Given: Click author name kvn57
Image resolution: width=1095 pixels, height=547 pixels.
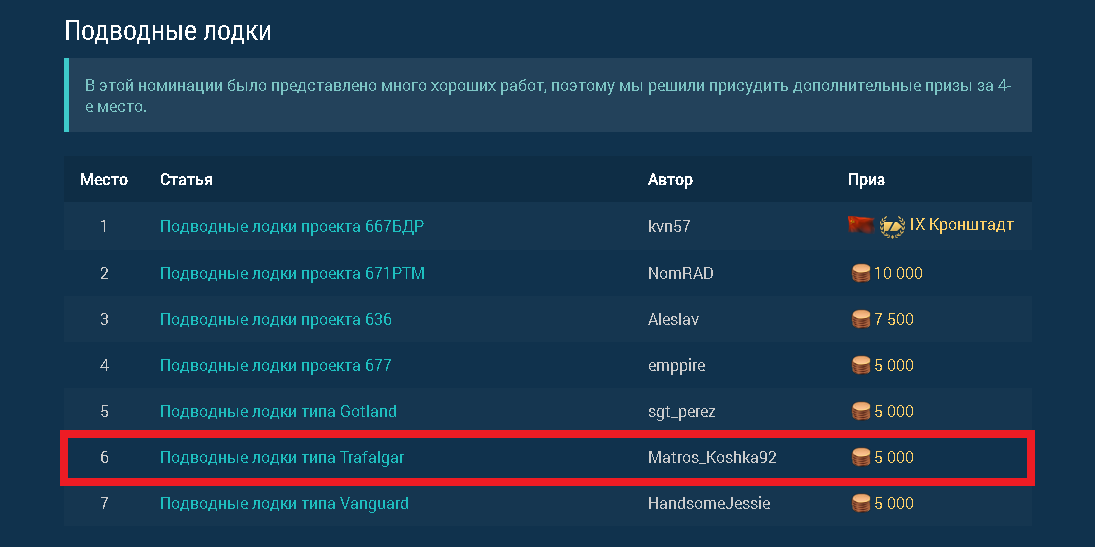Looking at the screenshot, I should tap(669, 226).
